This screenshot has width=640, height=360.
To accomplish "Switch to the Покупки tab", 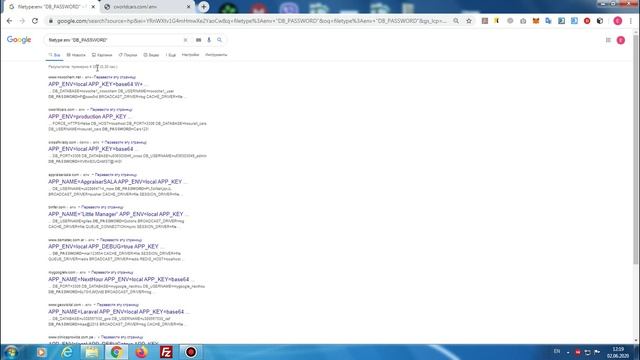I will (128, 55).
